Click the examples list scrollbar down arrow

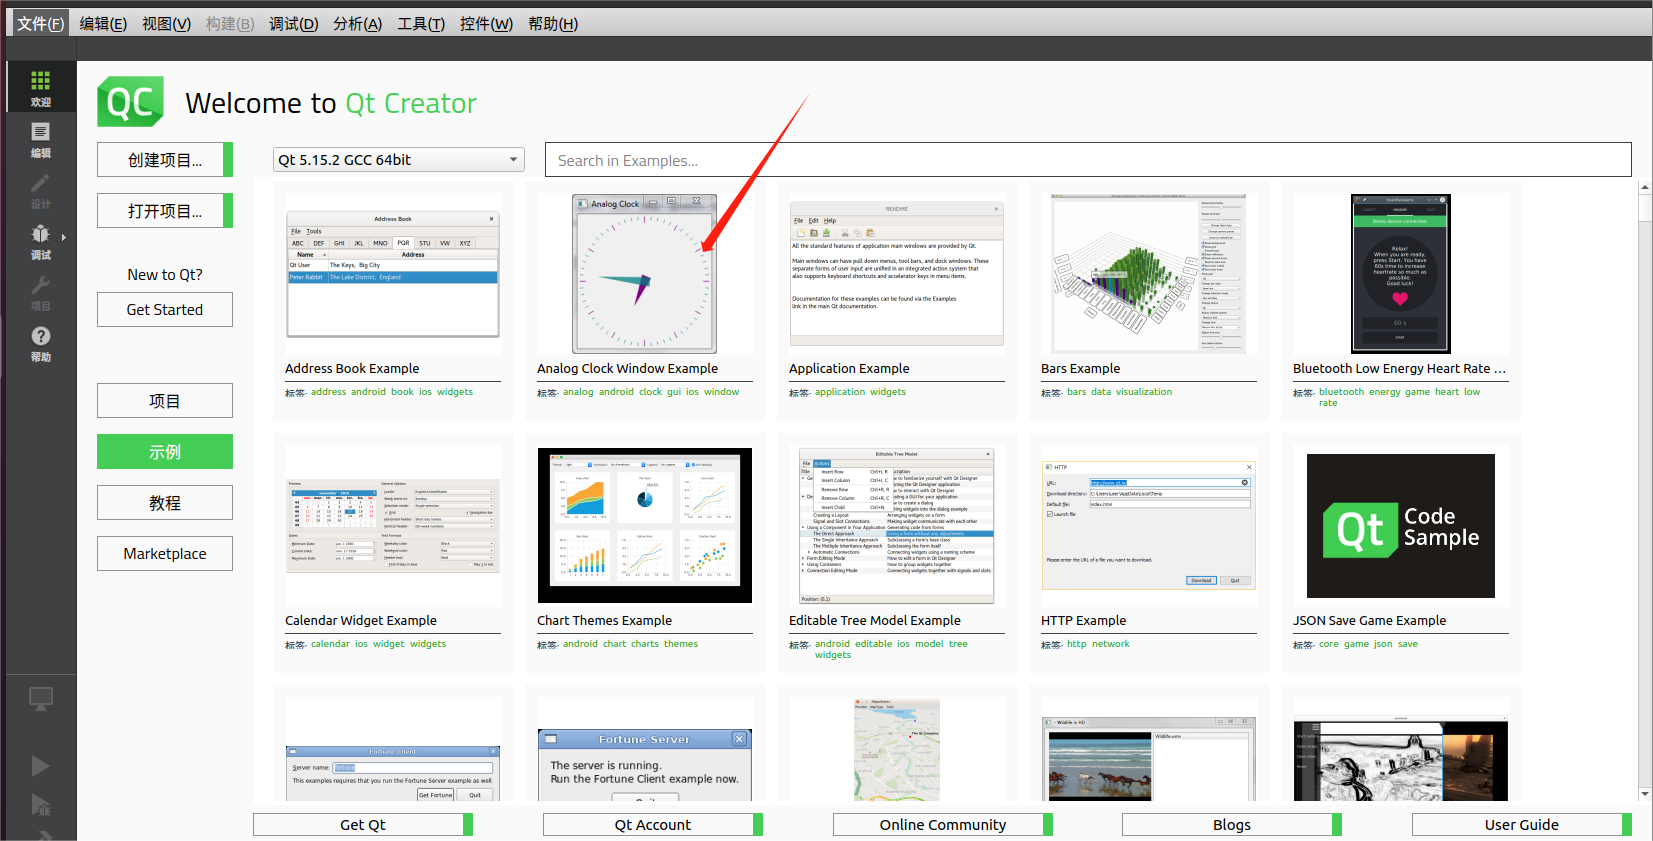(x=1645, y=794)
